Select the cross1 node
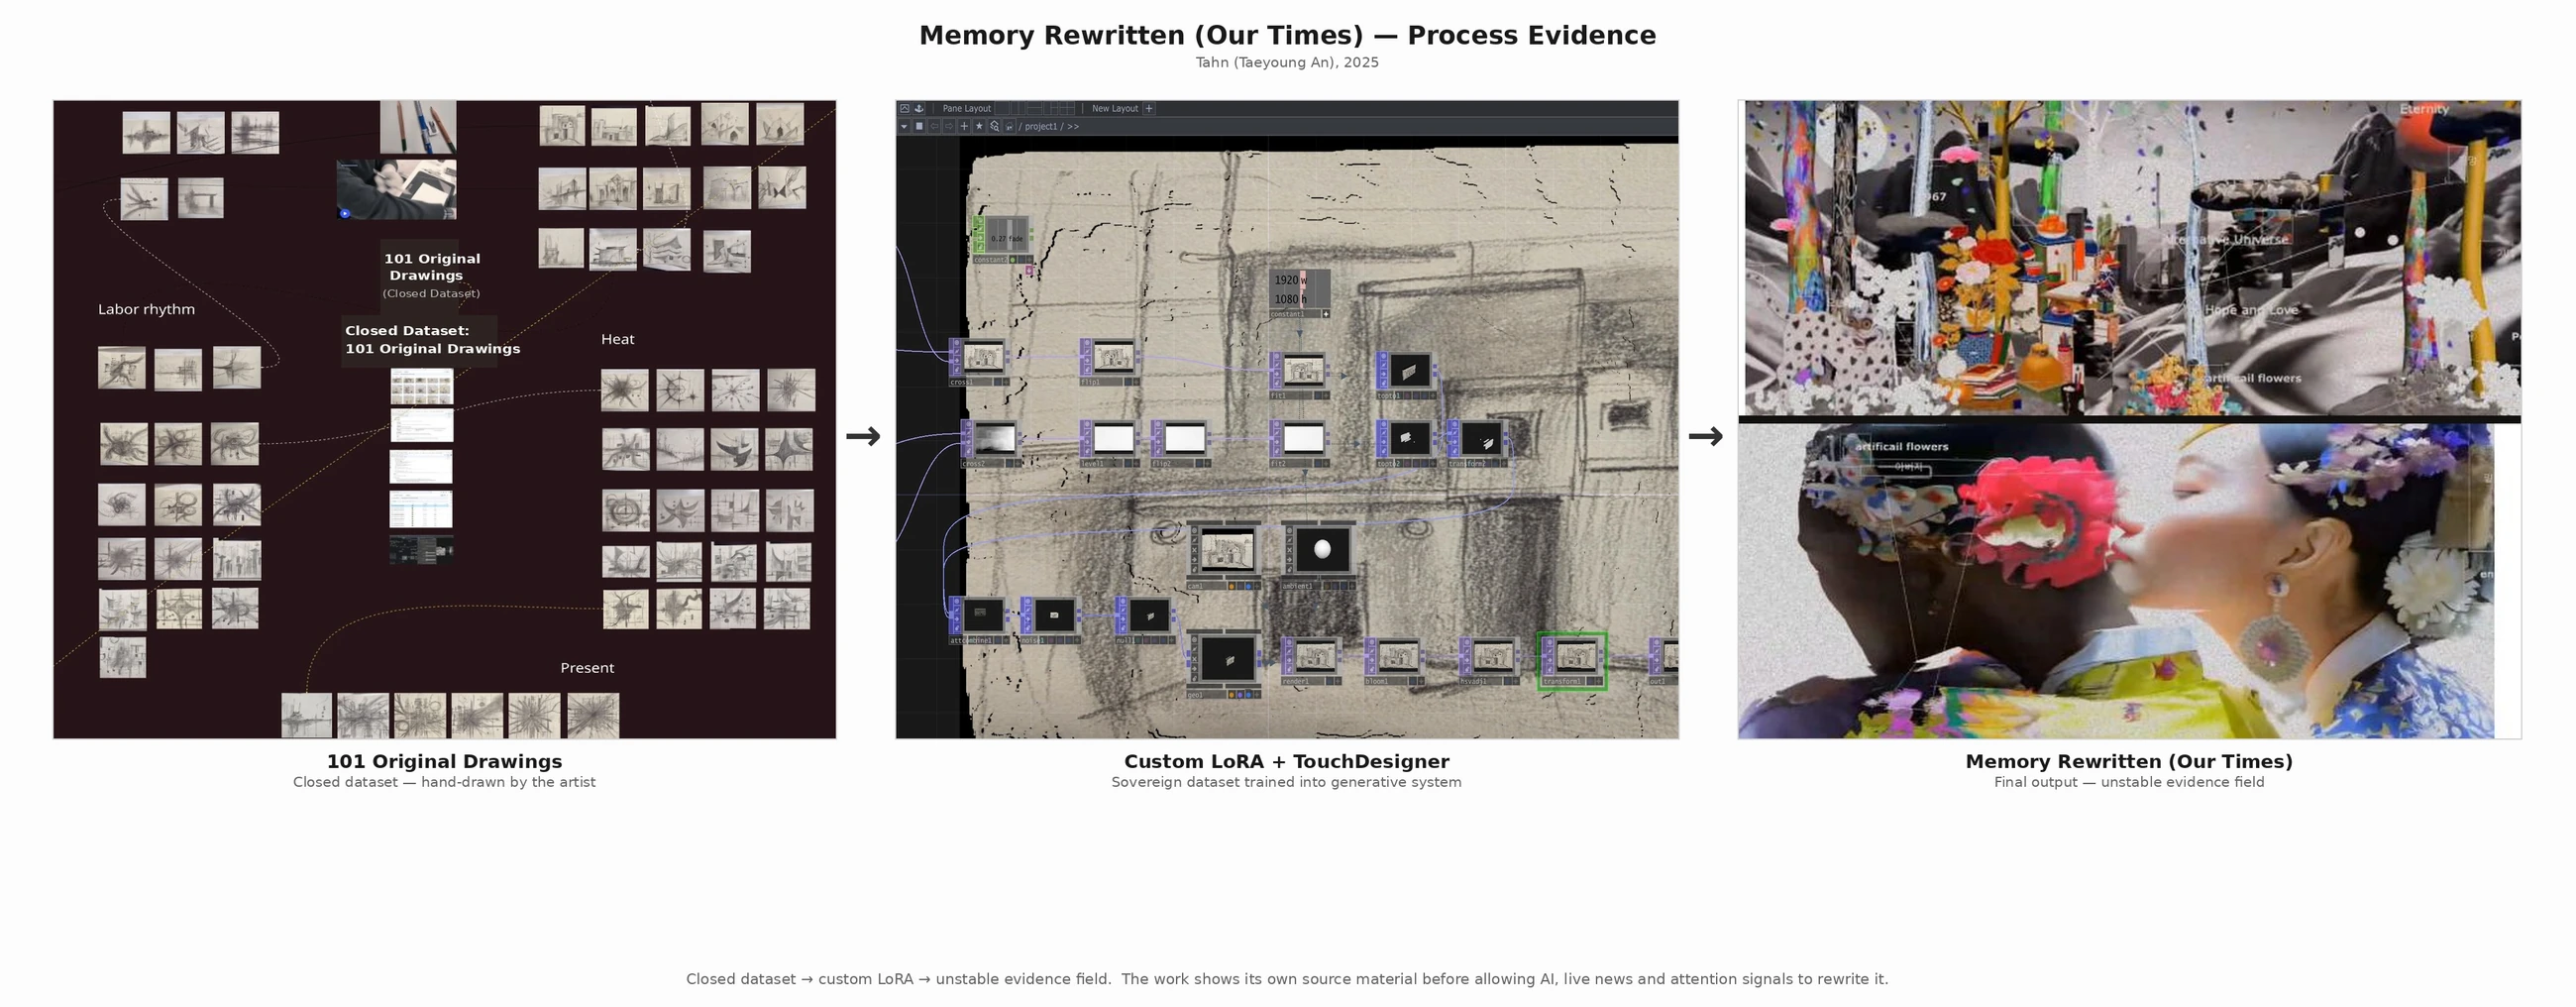This screenshot has height=1007, width=2576. tap(980, 362)
